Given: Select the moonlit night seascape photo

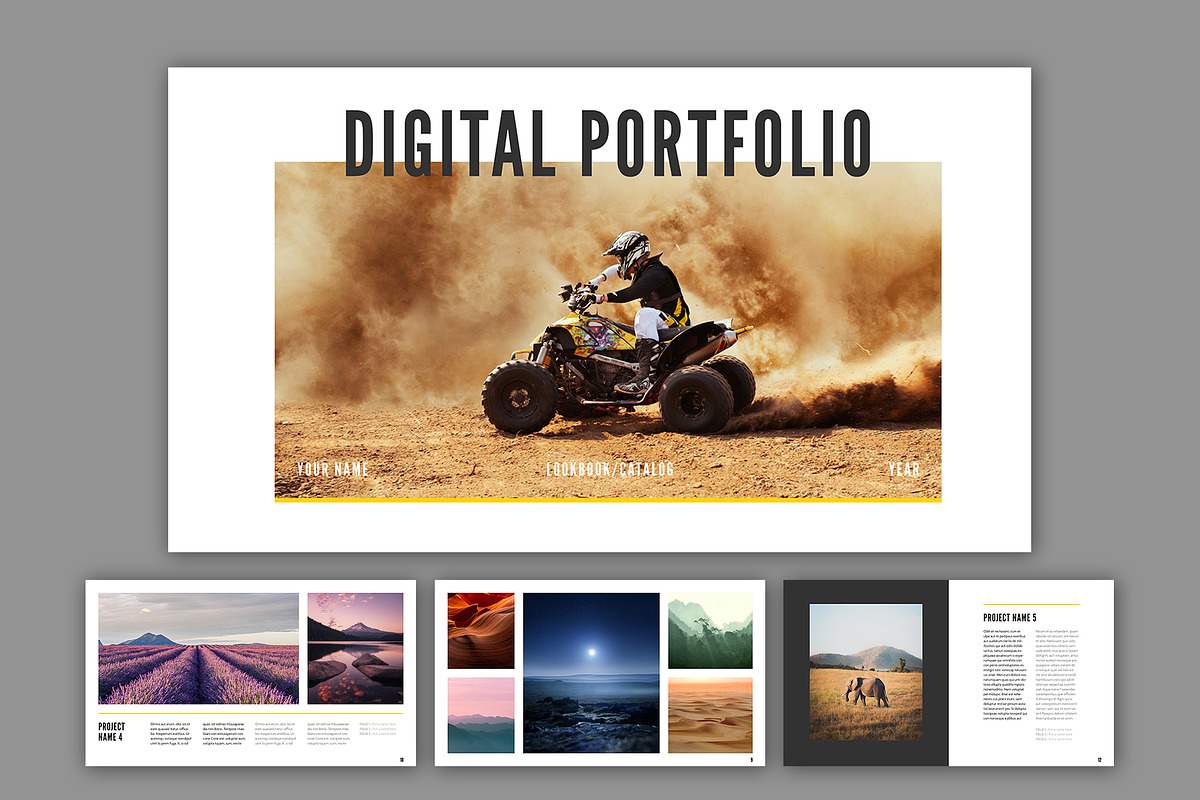Looking at the screenshot, I should click(591, 673).
